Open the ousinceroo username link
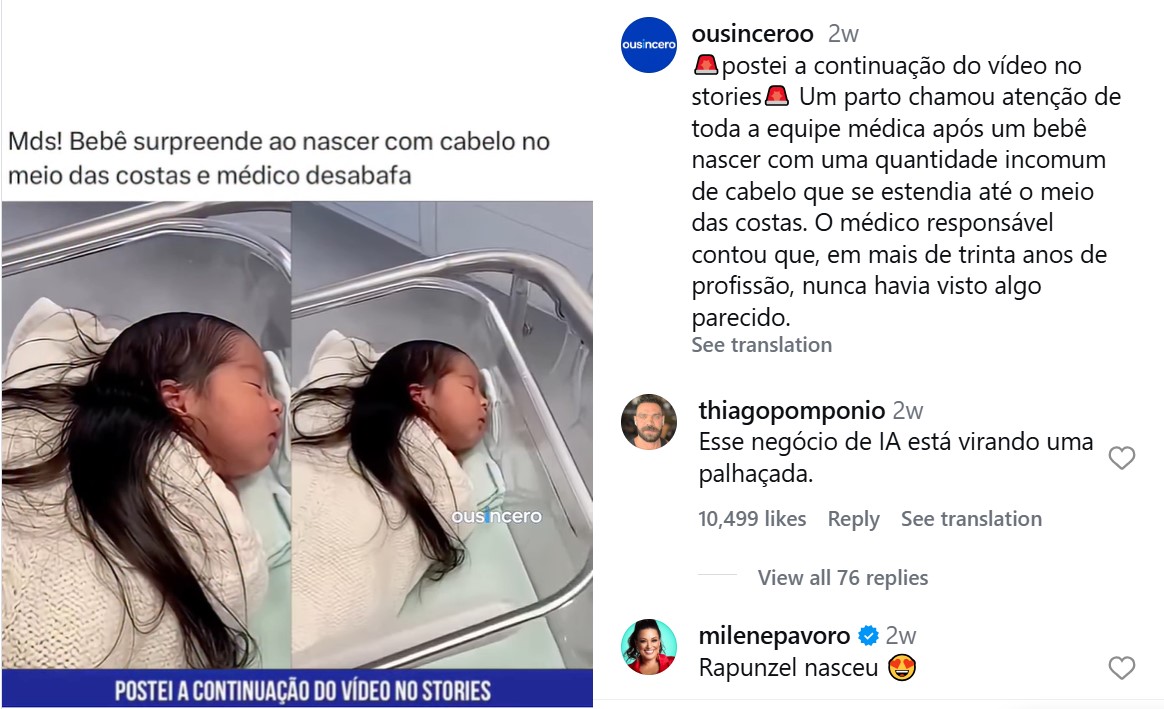Viewport: 1164px width, 709px height. click(752, 33)
